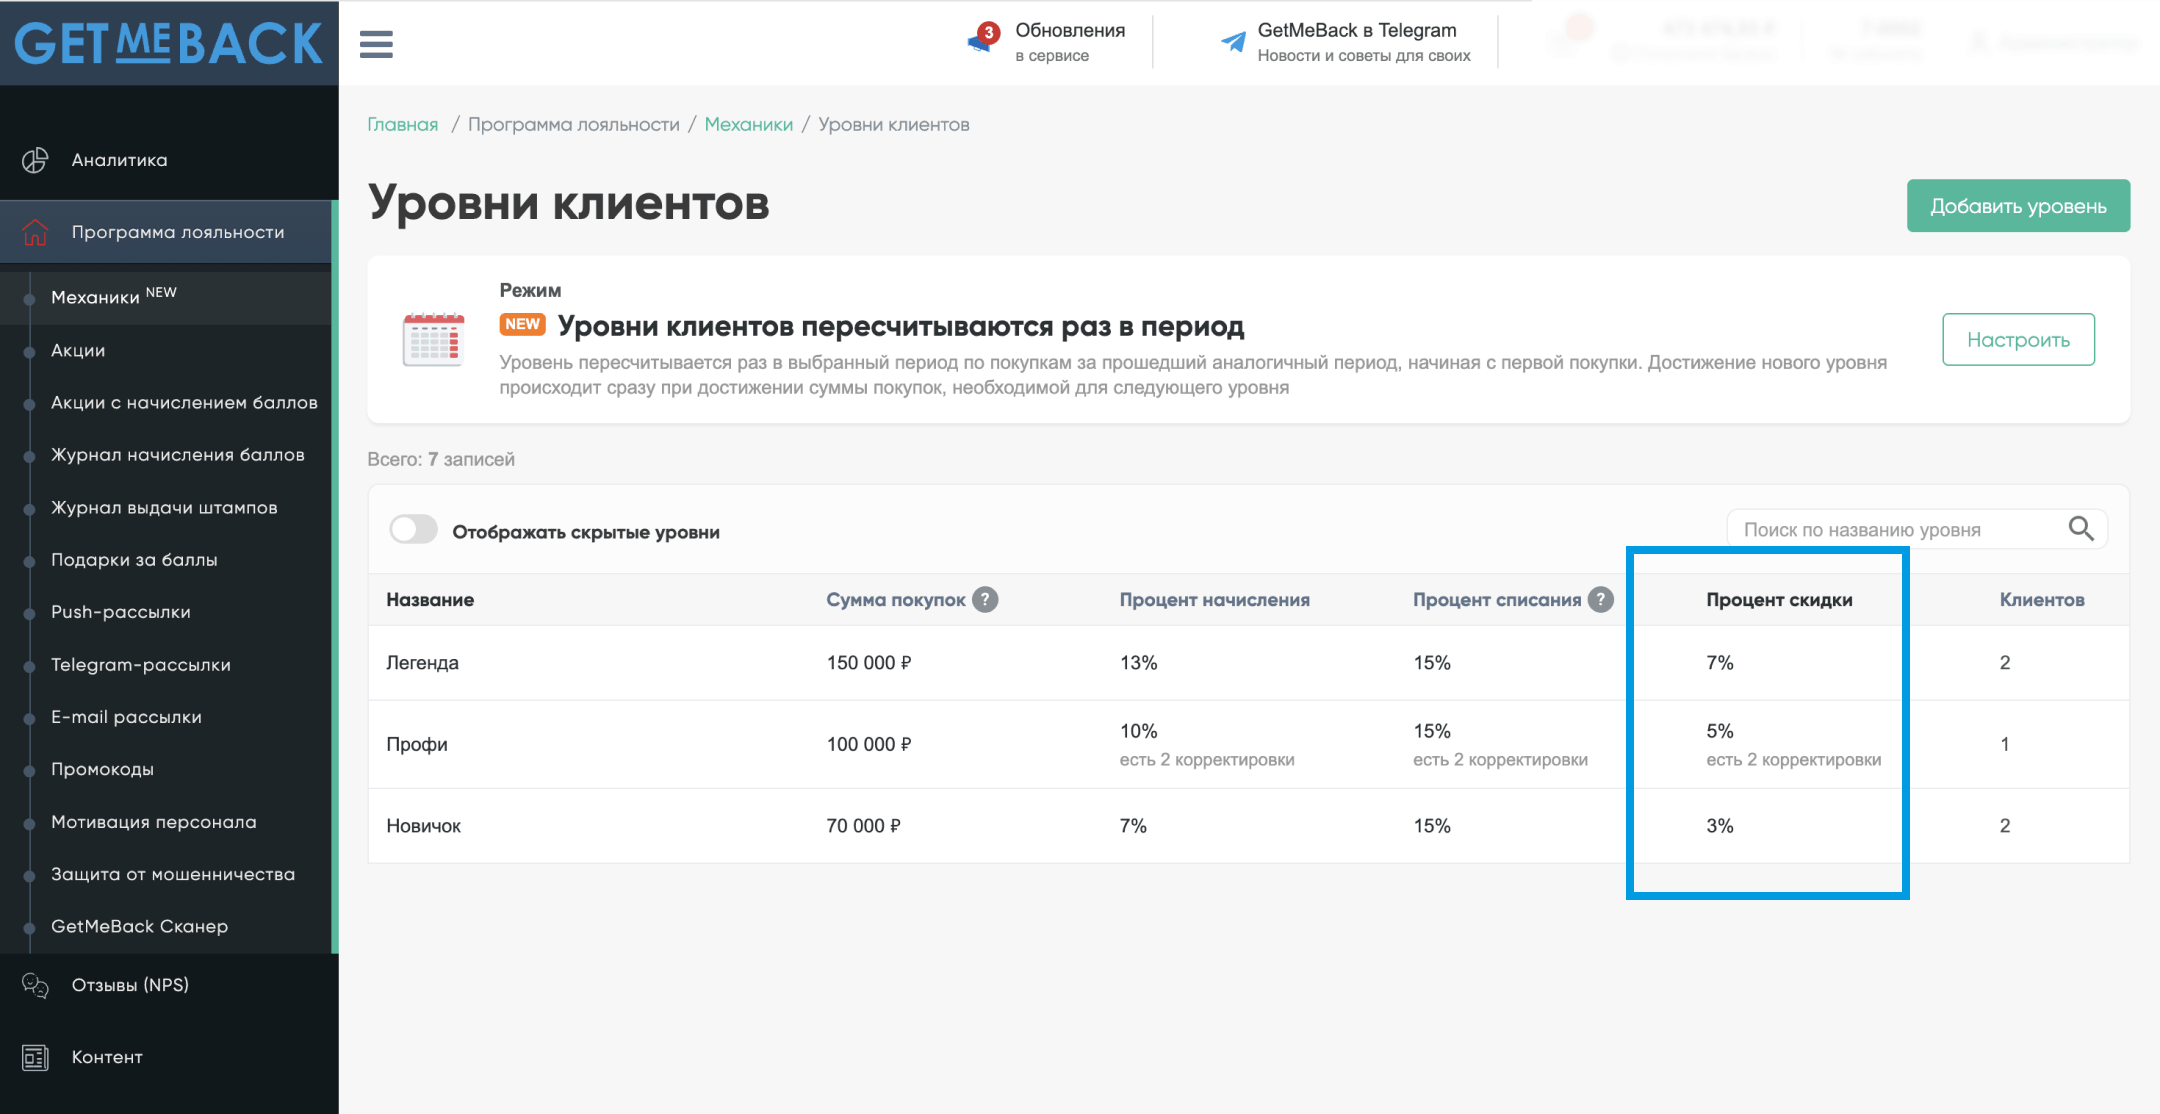The height and width of the screenshot is (1114, 2160).
Task: Click the question mark beside Процент списания
Action: point(1601,599)
